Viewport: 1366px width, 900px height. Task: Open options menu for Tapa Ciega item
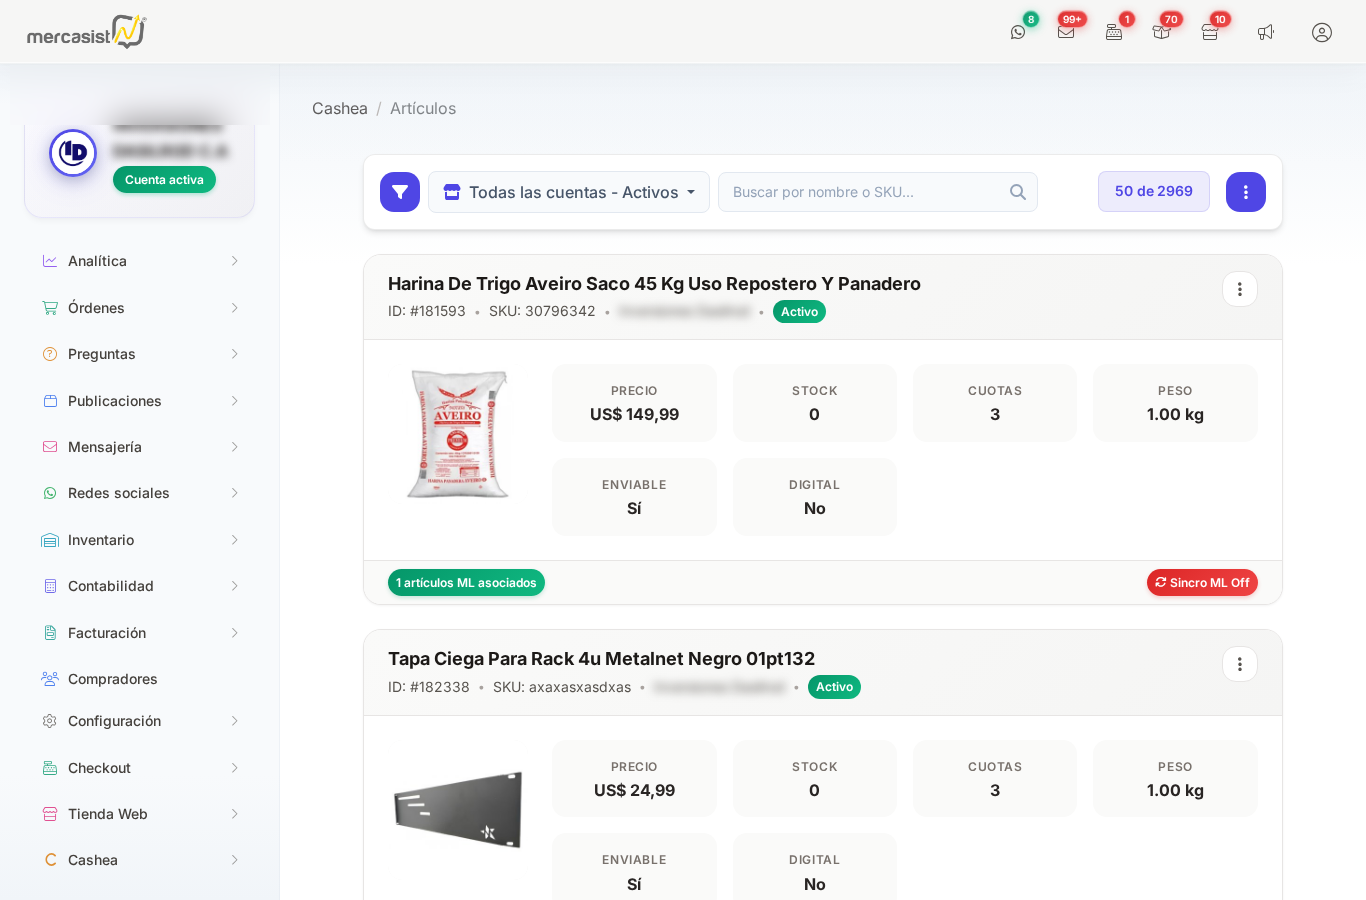click(1240, 664)
